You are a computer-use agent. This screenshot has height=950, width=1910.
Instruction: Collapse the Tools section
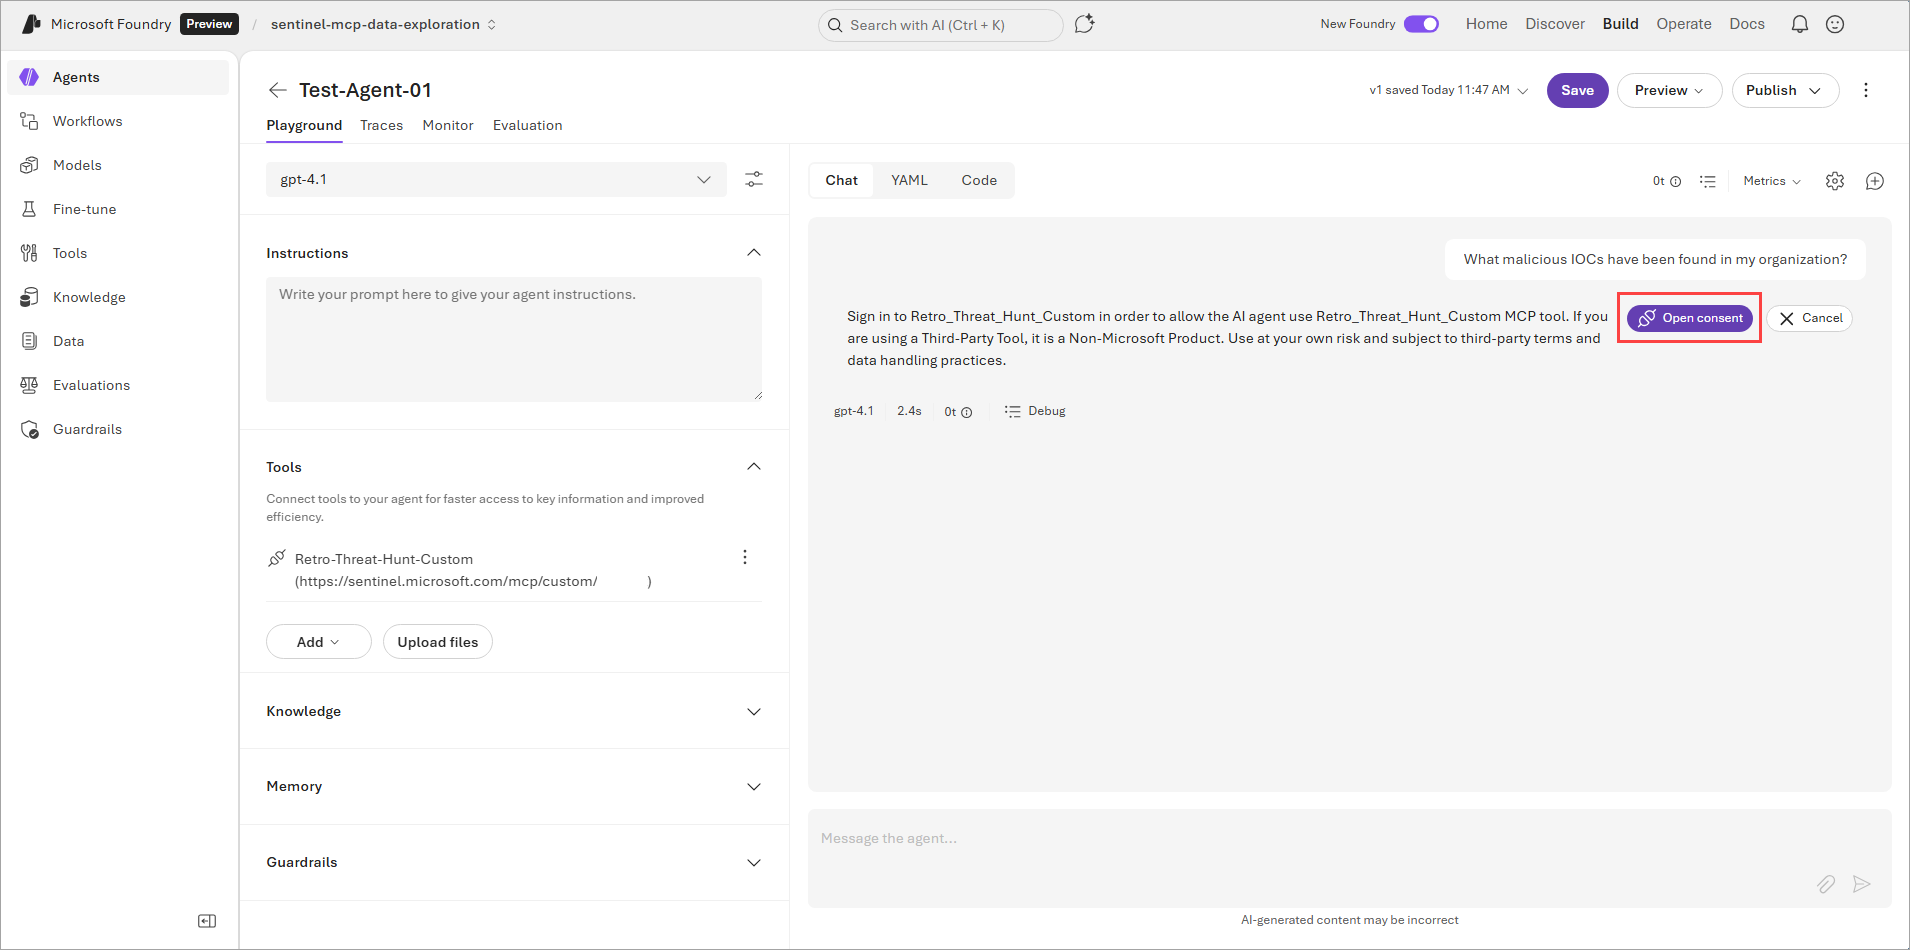pos(754,467)
